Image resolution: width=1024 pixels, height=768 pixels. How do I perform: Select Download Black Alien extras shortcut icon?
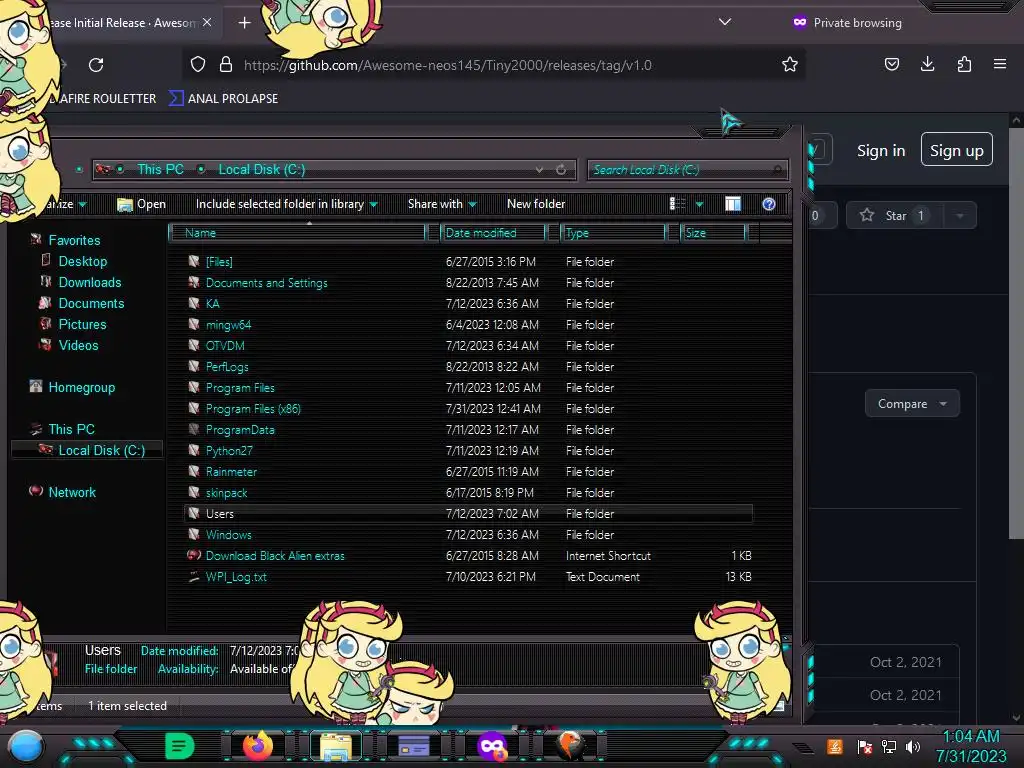pyautogui.click(x=194, y=555)
